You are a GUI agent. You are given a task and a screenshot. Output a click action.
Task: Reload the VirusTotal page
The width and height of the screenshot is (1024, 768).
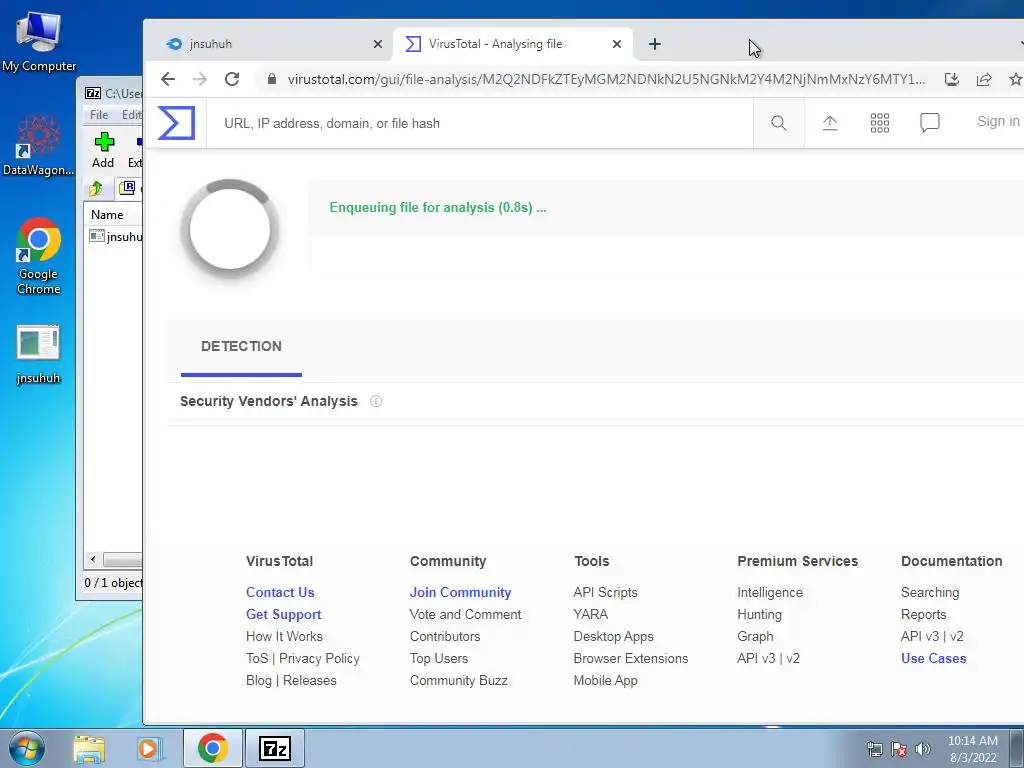pos(232,79)
